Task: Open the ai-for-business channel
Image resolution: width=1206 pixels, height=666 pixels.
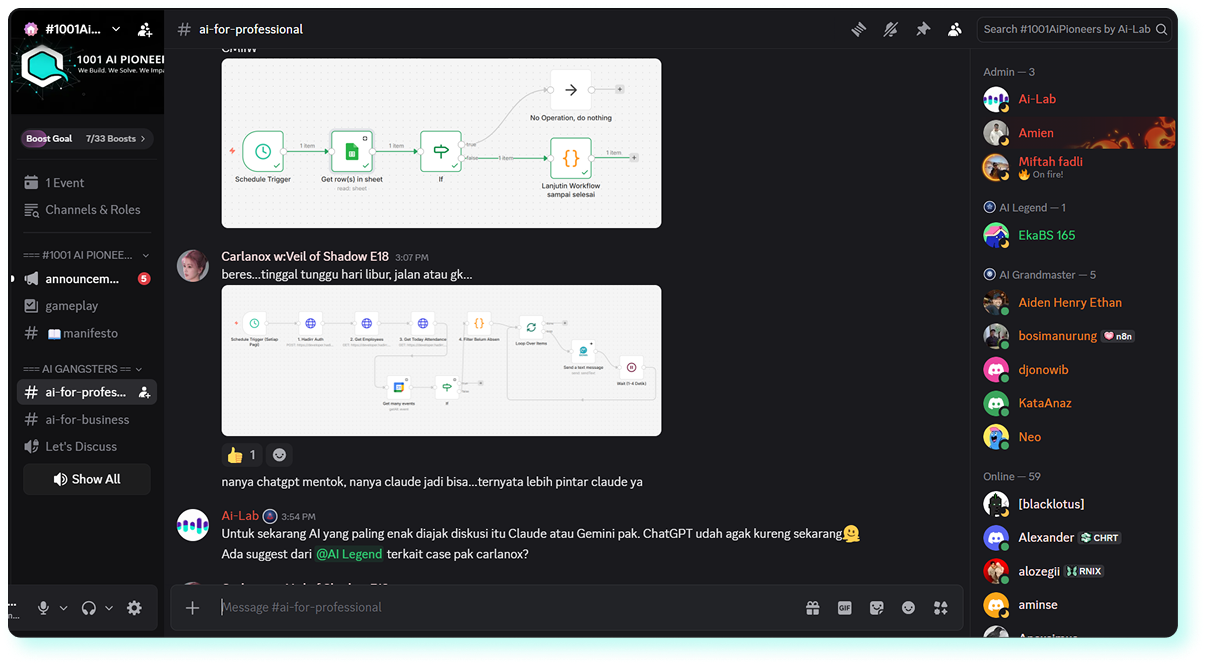Action: (x=87, y=420)
